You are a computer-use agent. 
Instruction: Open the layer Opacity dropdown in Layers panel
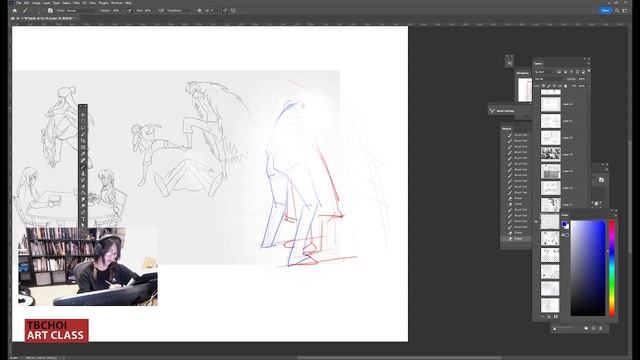583,79
